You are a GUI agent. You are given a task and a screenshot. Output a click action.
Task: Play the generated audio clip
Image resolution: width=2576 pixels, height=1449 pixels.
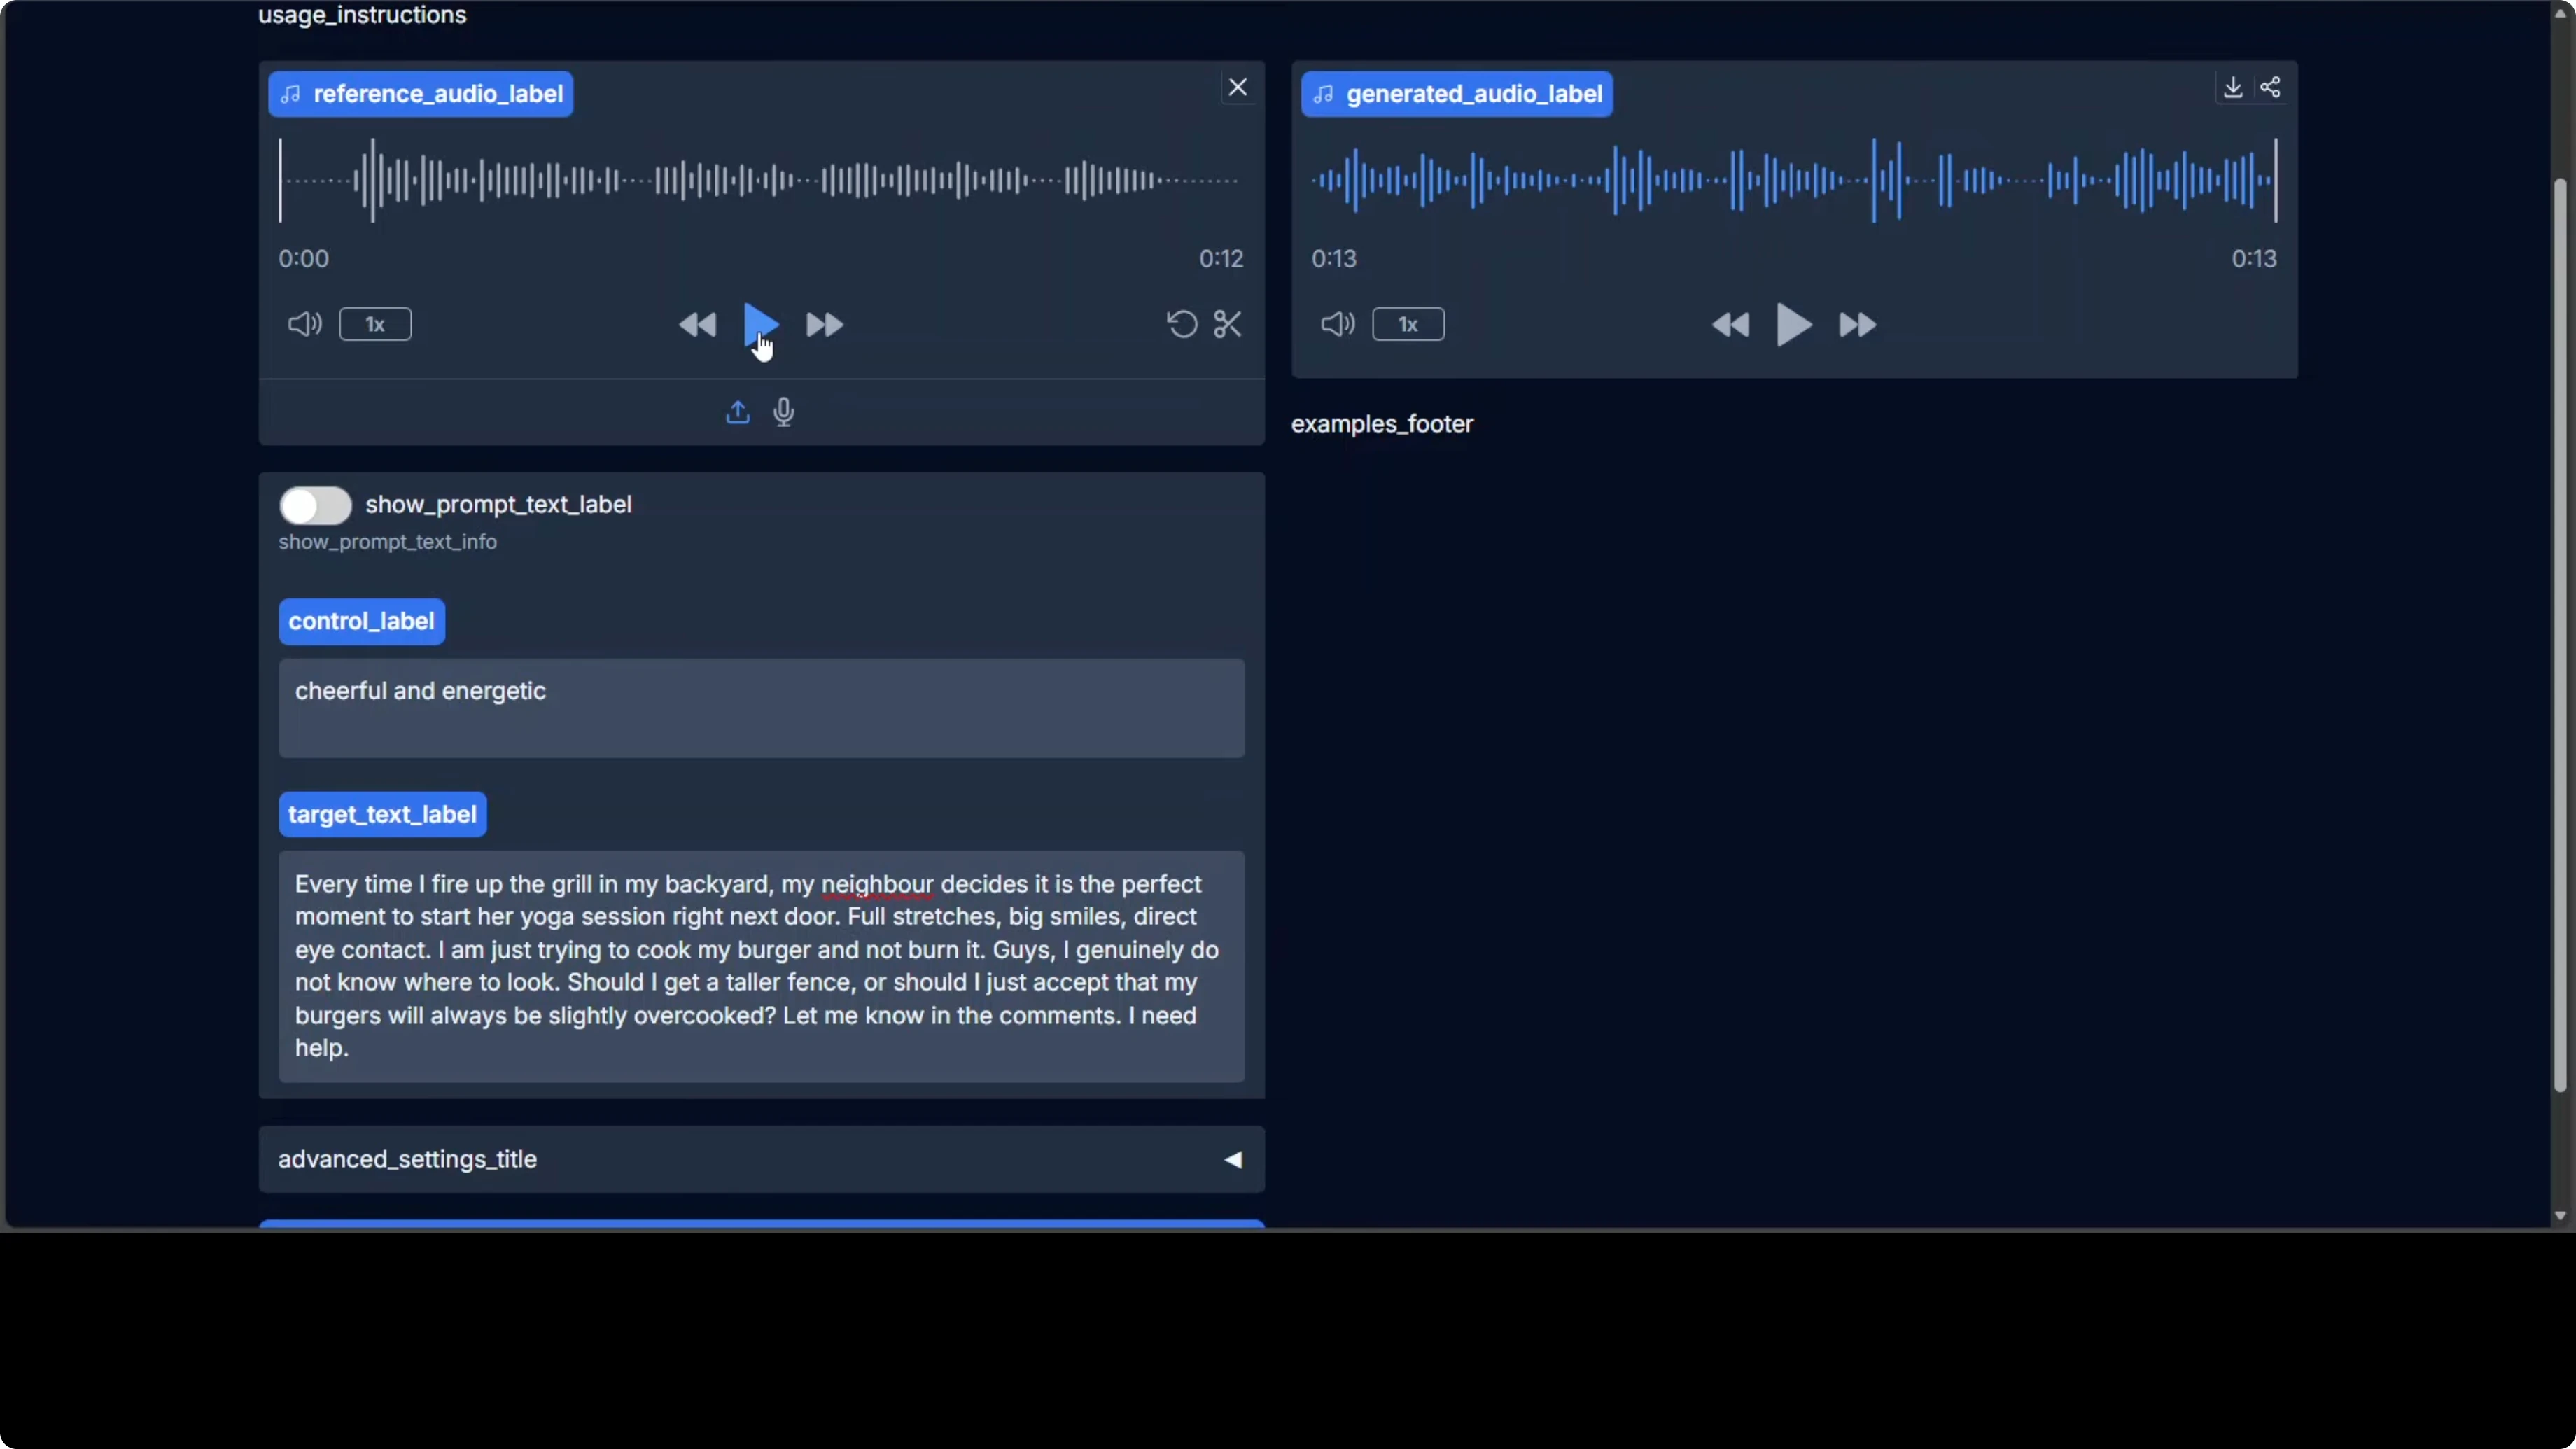tap(1793, 325)
